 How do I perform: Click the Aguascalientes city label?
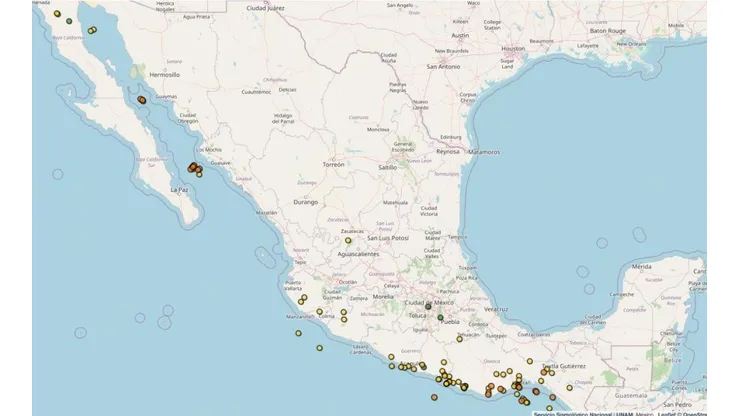(358, 254)
